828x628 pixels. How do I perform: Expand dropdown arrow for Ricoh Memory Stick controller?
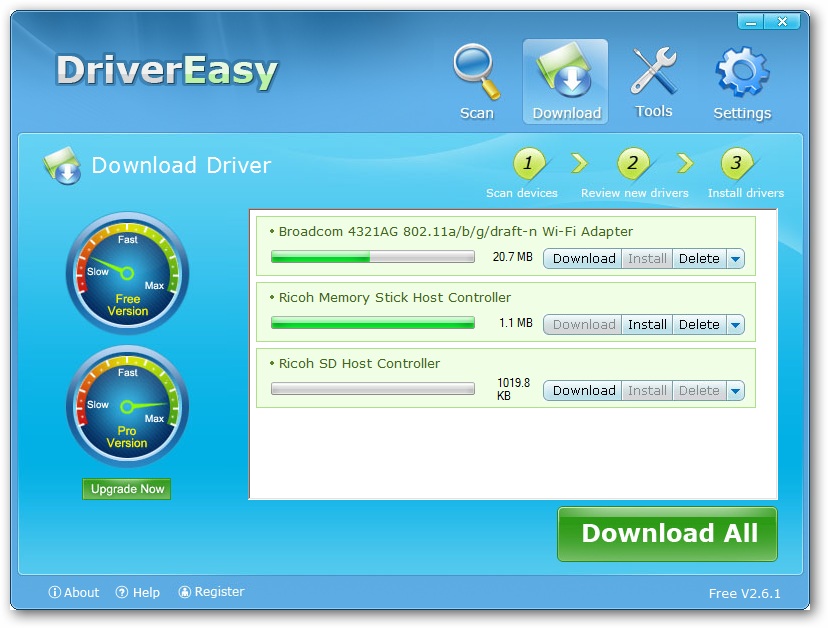coord(736,325)
